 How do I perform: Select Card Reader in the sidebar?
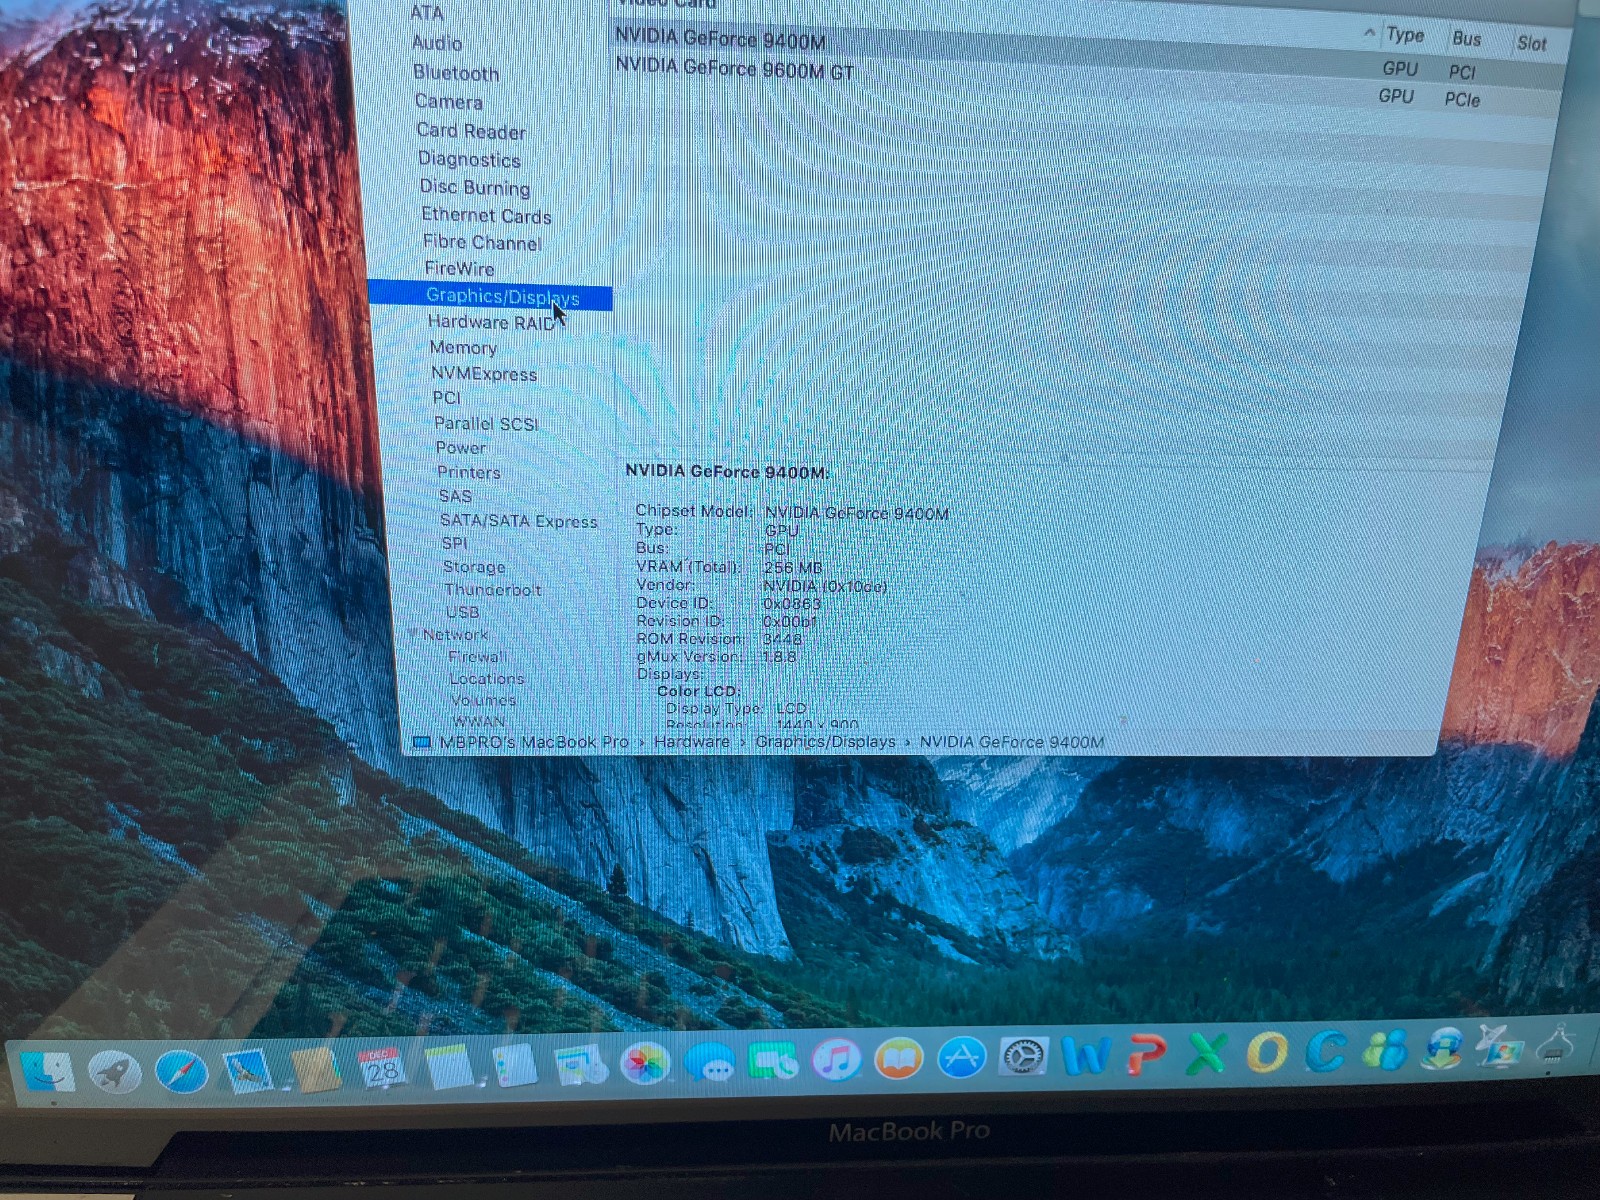[471, 131]
